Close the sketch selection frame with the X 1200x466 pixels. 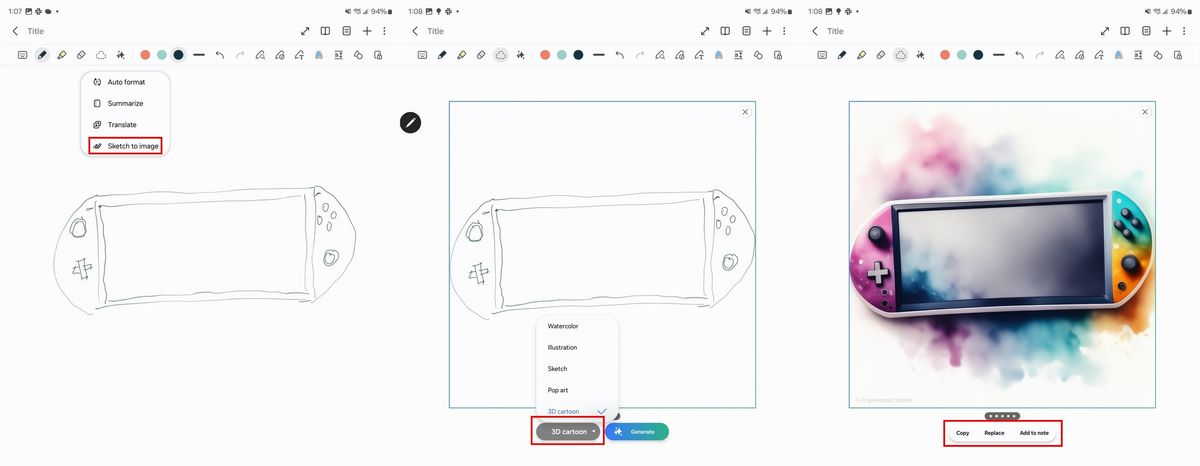point(745,112)
